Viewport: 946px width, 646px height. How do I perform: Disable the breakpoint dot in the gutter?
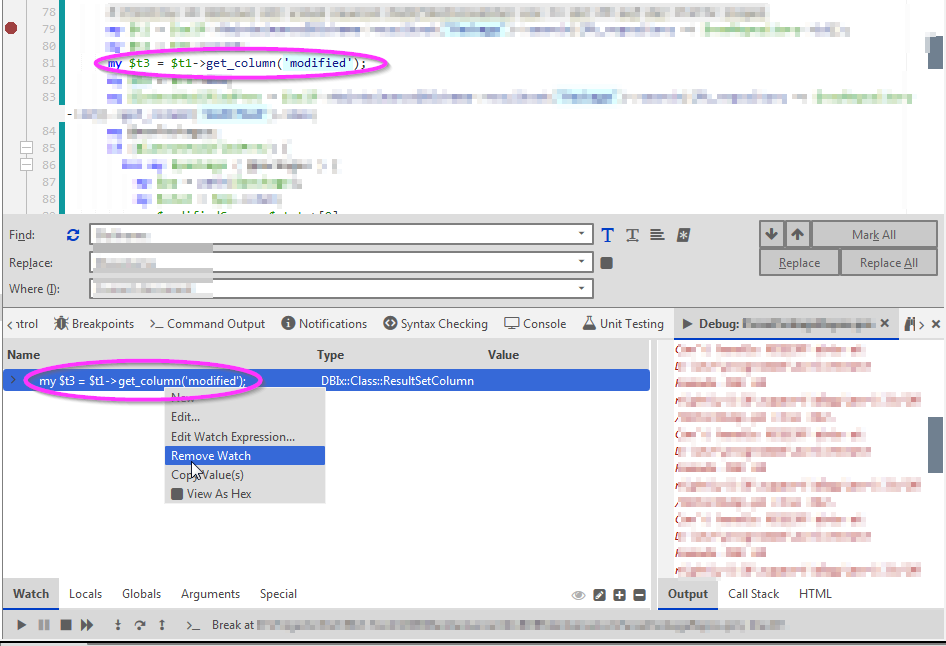[10, 28]
